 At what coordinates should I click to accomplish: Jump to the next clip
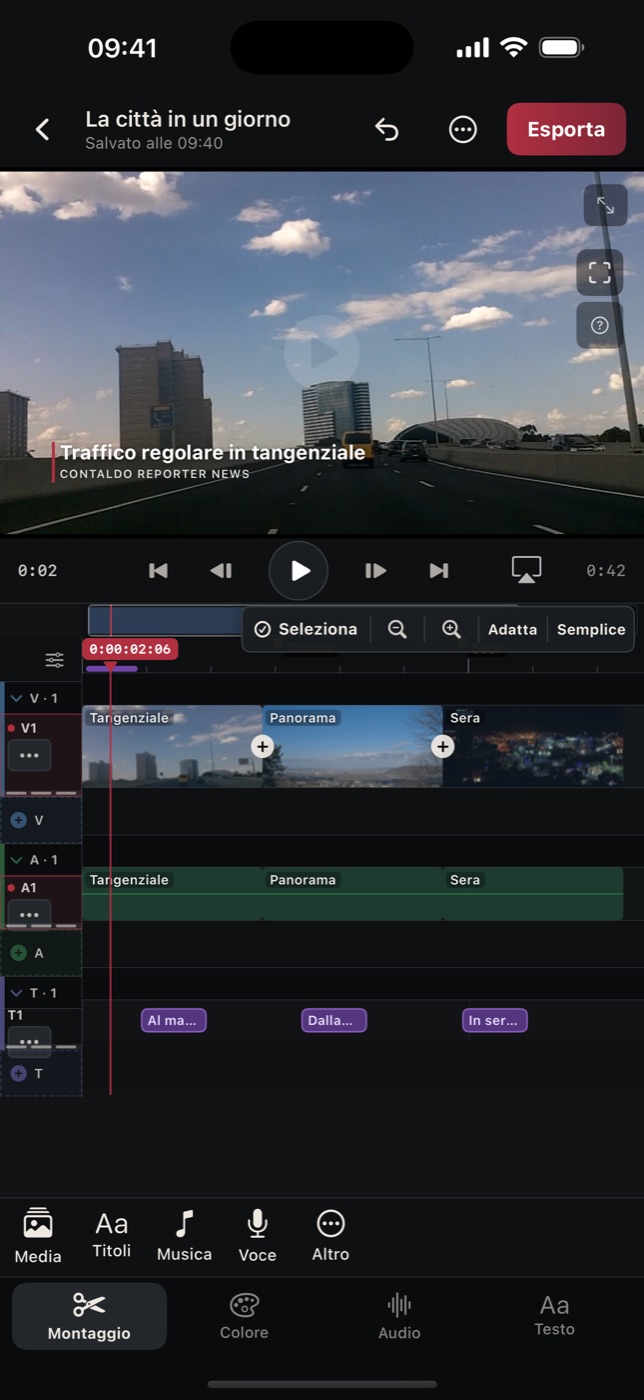click(x=439, y=570)
